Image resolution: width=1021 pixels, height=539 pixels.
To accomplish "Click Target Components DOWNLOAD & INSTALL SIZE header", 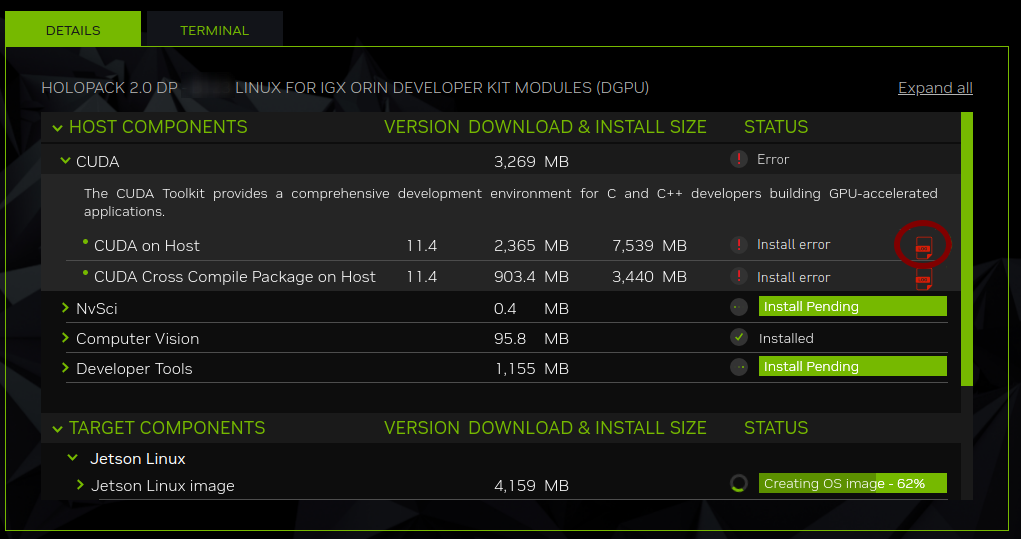I will [587, 428].
